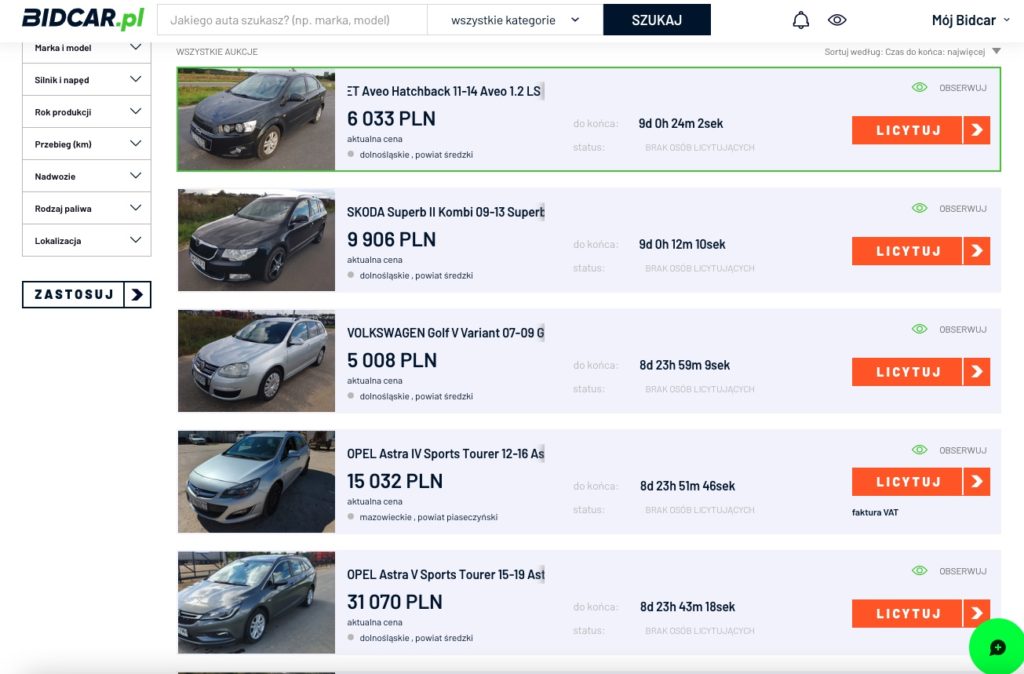Click arrow icon next to LICYTUJ for Aveo
Viewport: 1024px width, 674px height.
977,130
